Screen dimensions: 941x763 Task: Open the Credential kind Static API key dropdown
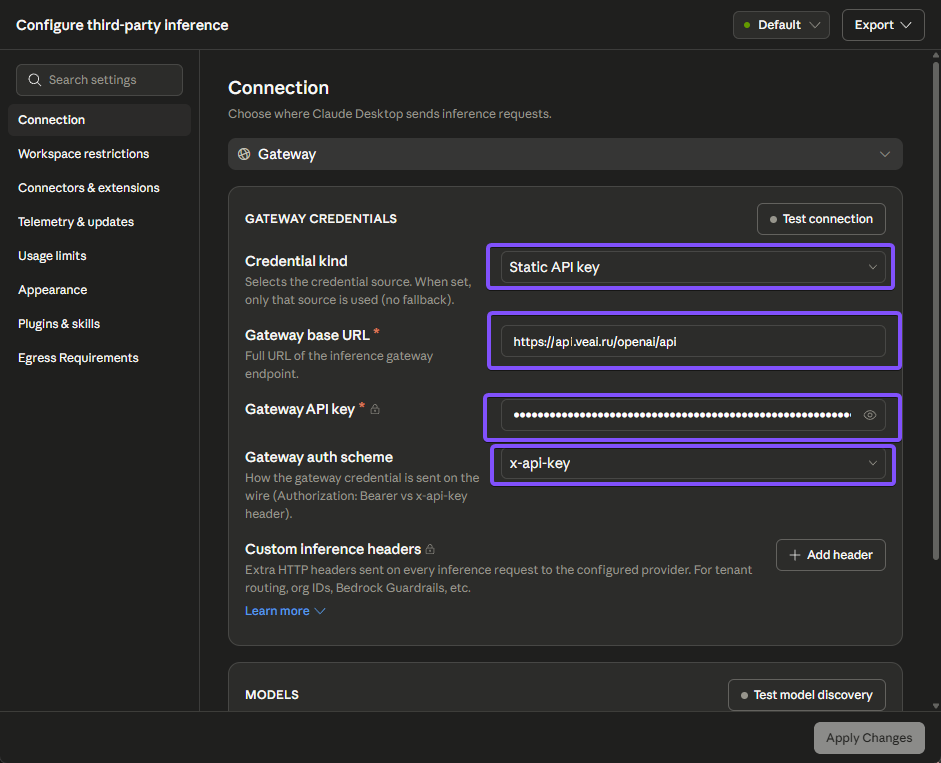point(693,267)
